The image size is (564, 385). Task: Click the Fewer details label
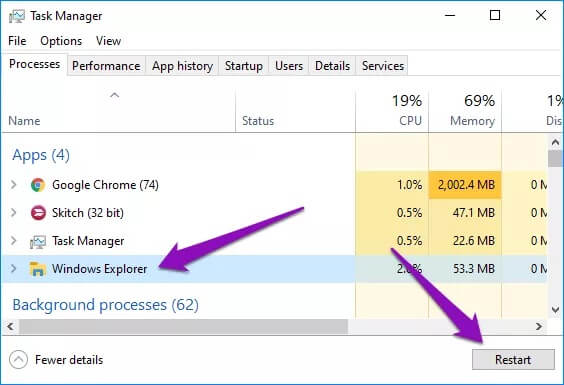point(69,360)
